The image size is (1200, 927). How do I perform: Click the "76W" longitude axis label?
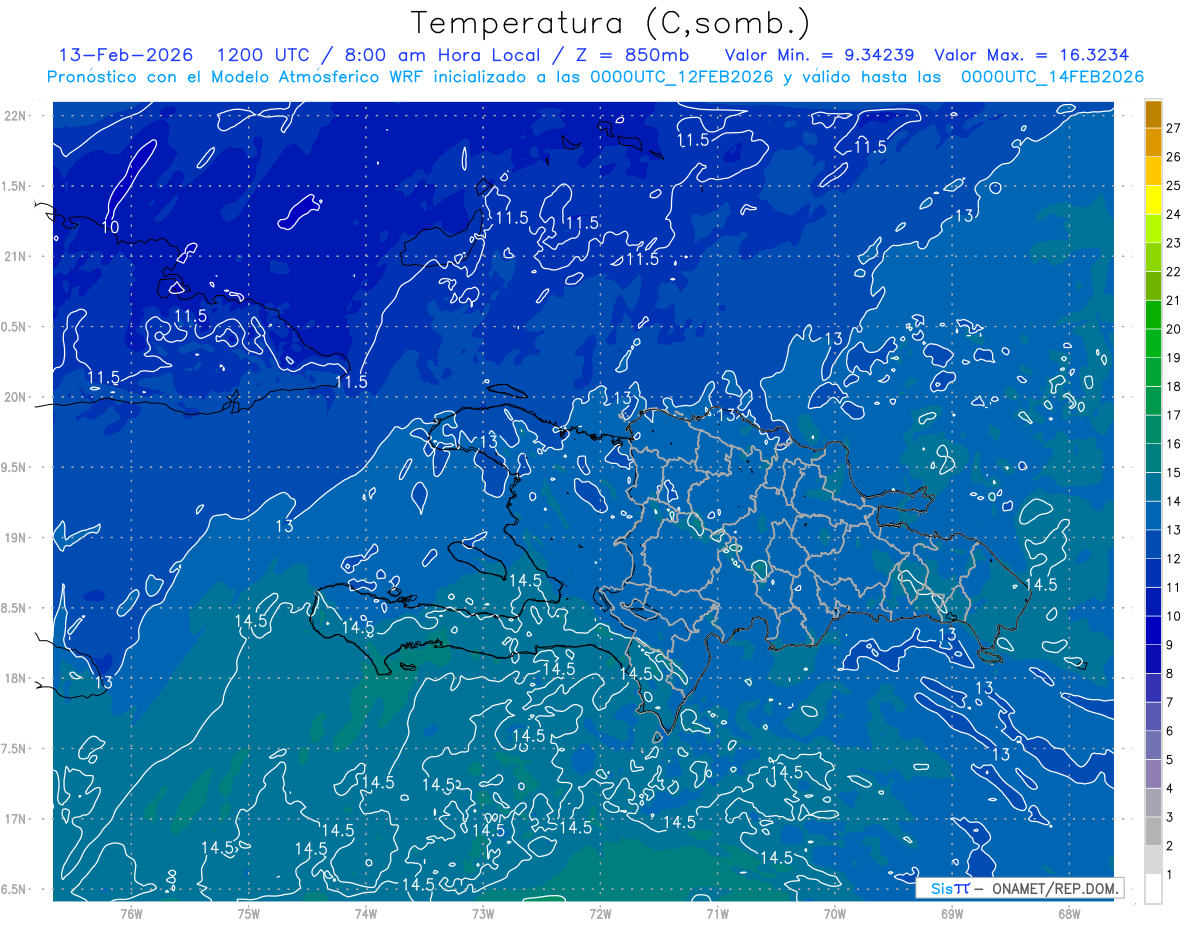point(131,913)
